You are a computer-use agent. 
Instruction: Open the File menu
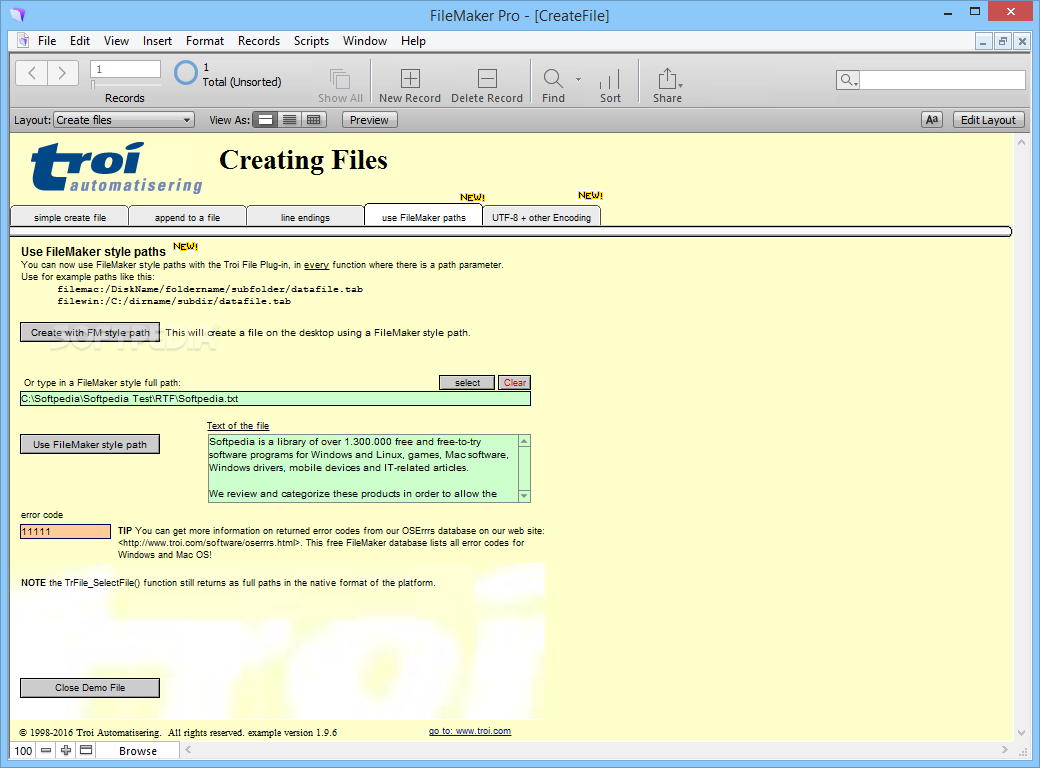click(47, 40)
